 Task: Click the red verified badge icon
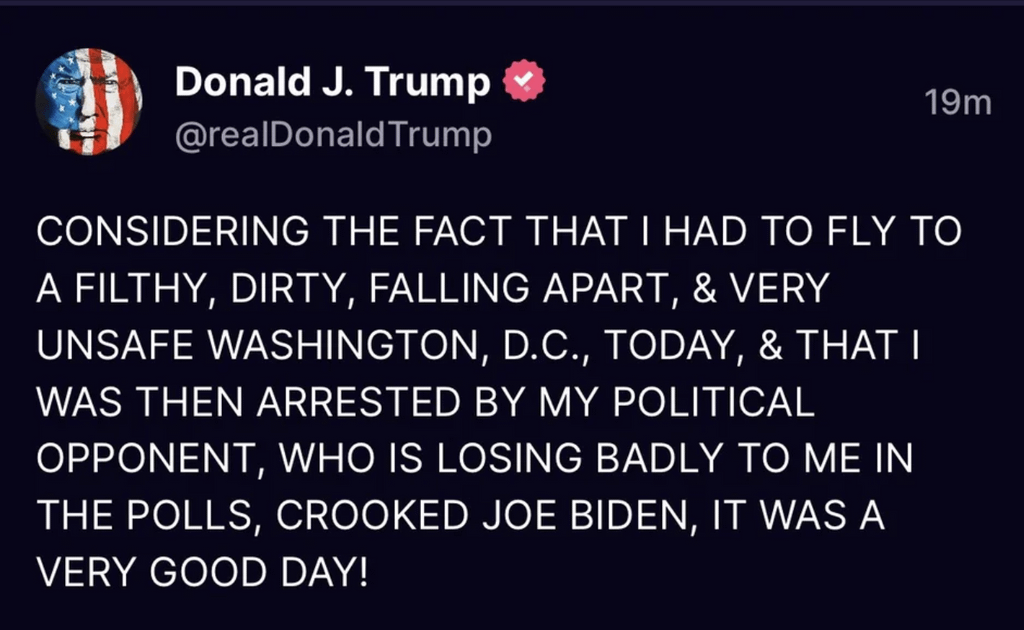coord(521,82)
